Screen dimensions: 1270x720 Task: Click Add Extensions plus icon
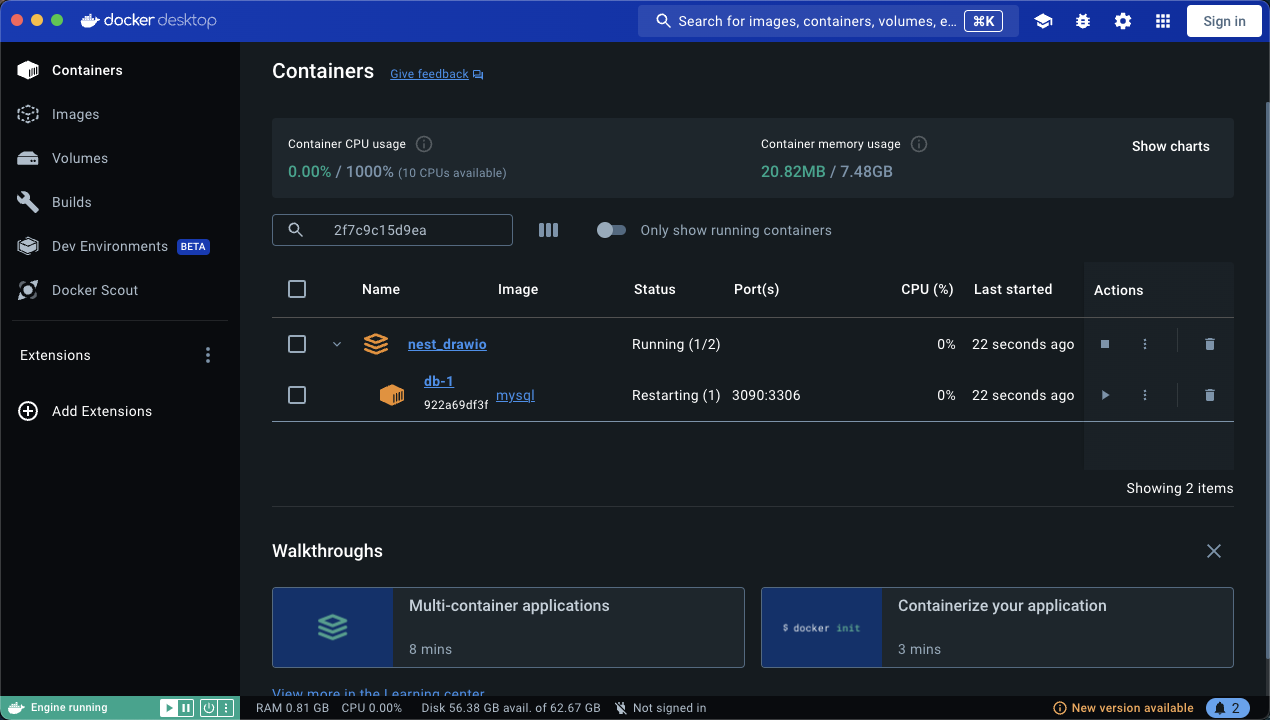[28, 411]
